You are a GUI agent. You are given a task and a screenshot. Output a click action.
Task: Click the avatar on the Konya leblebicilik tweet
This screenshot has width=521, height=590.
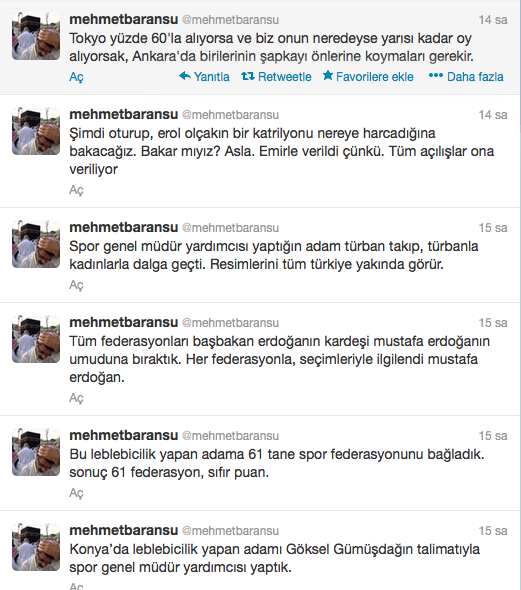coord(36,547)
